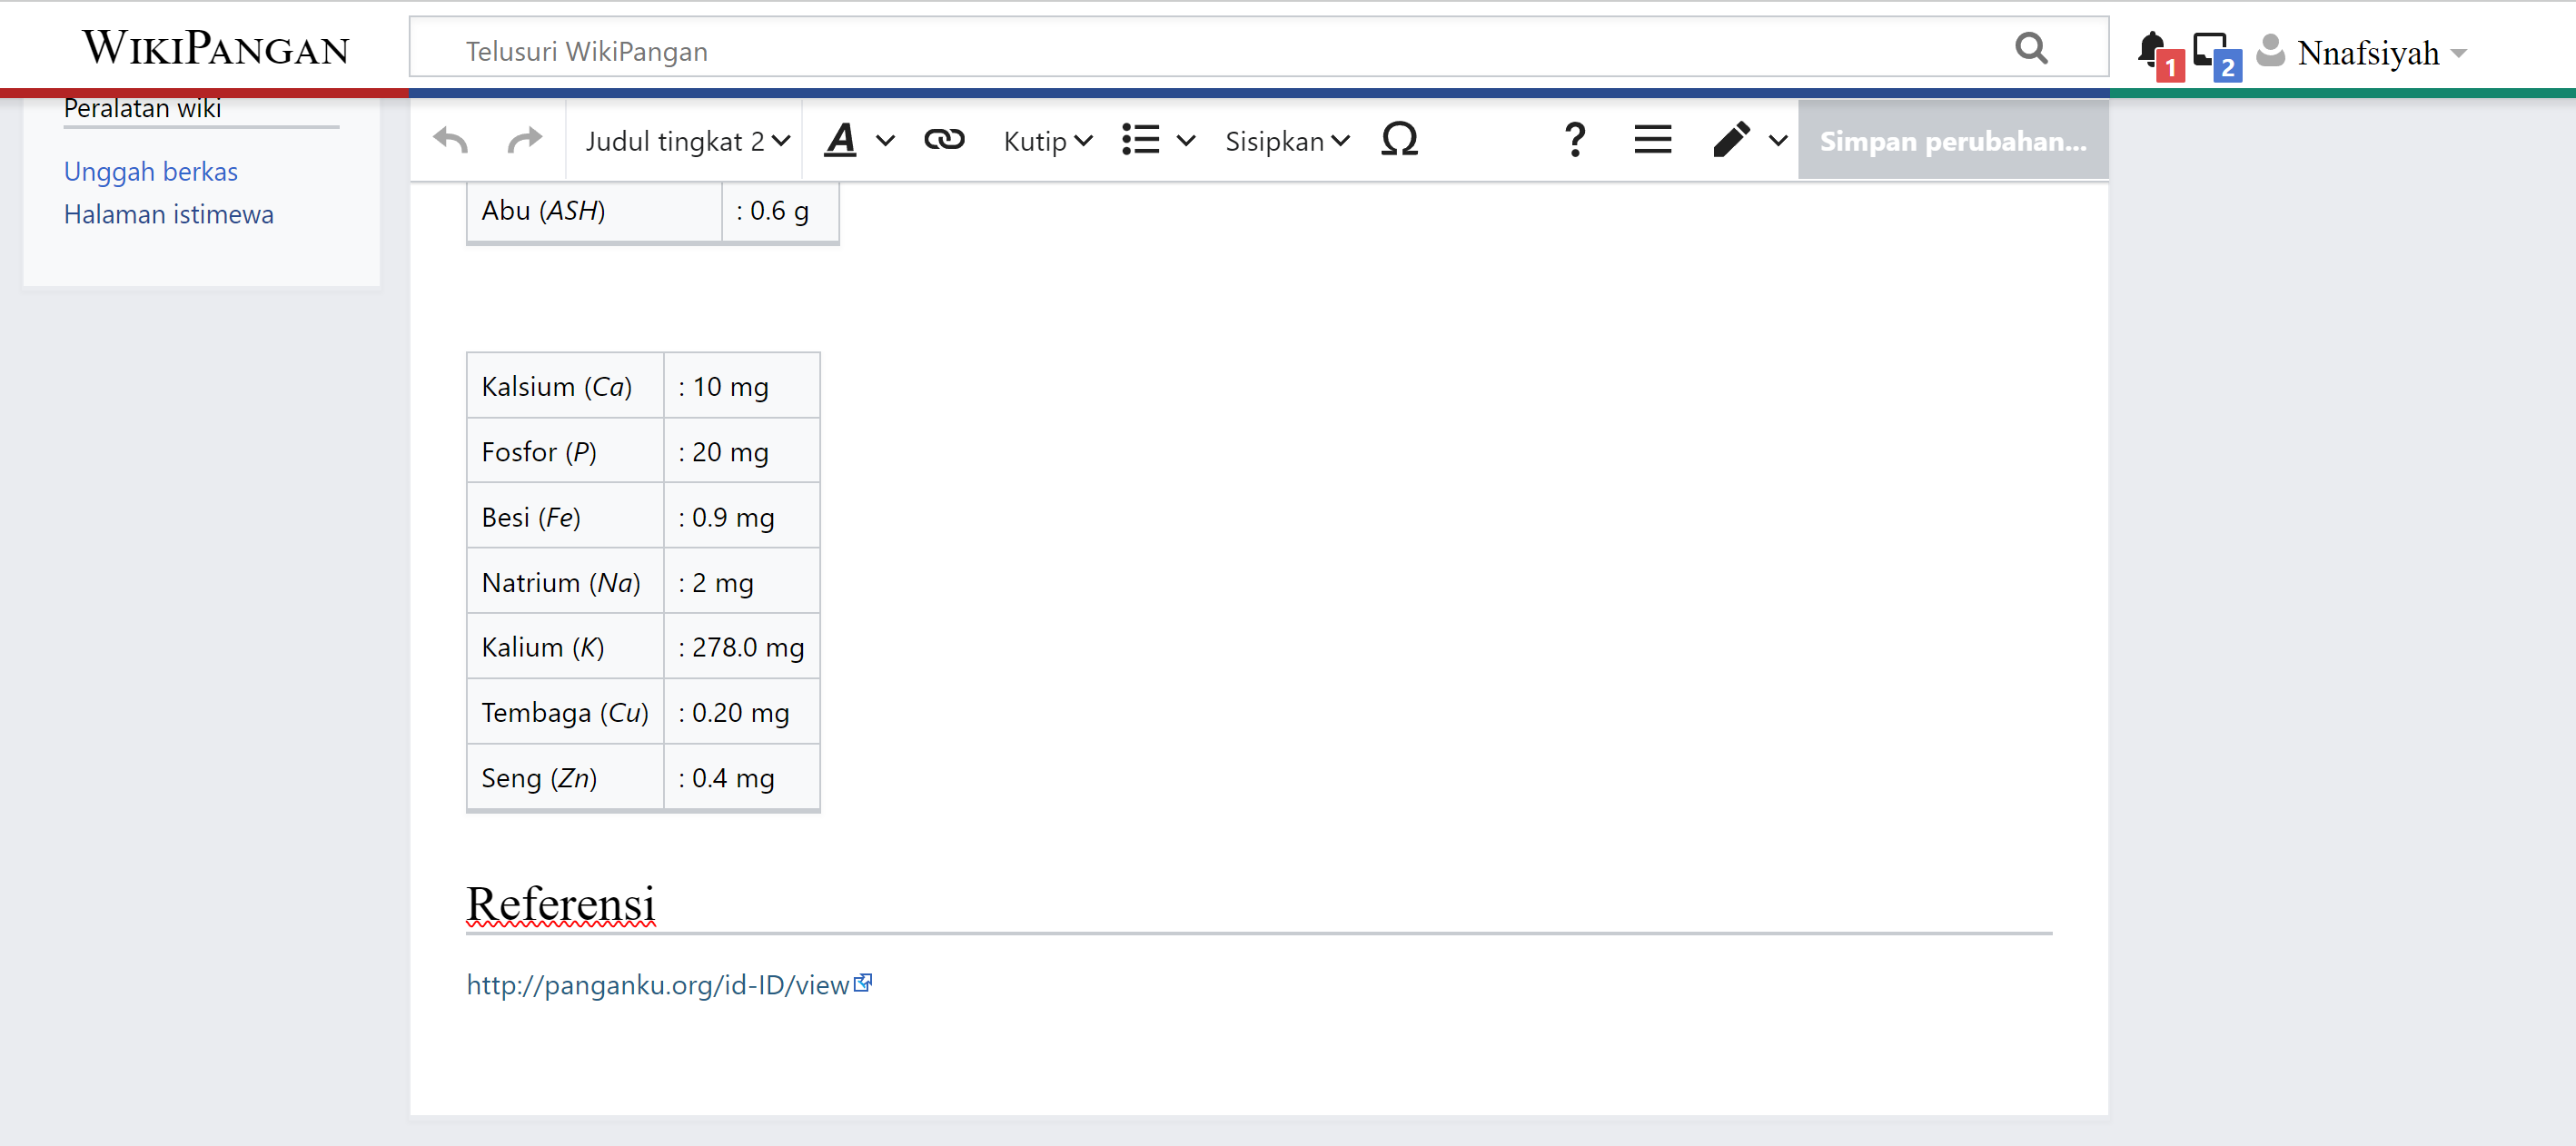The height and width of the screenshot is (1146, 2576).
Task: Open the Halaman istimewa link
Action: (x=168, y=215)
